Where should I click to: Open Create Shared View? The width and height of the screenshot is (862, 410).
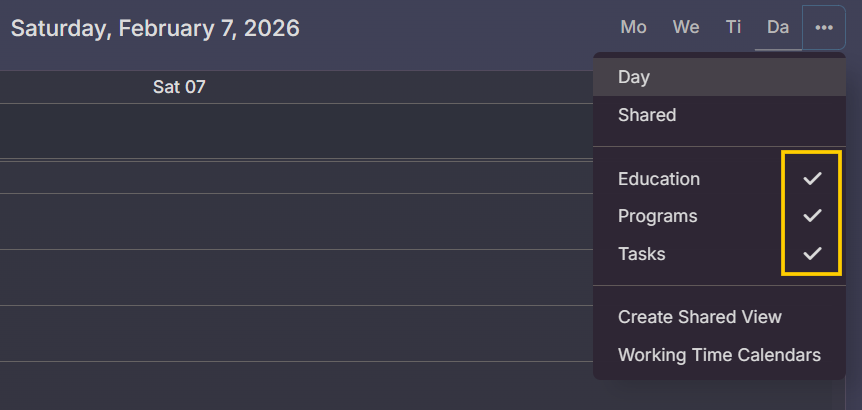coord(699,317)
